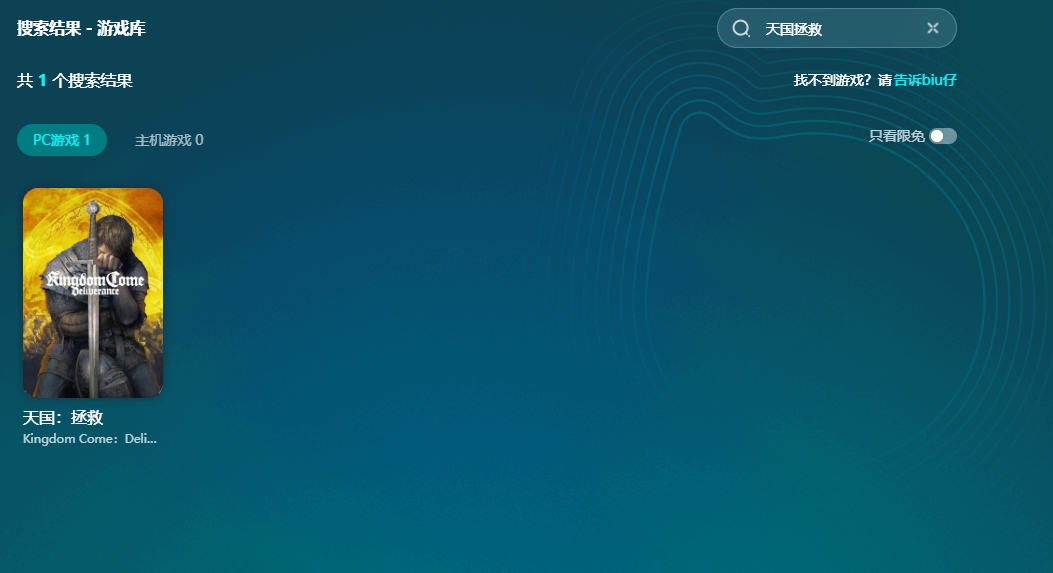Open the 告诉biu仔 link
The height and width of the screenshot is (573, 1053).
coord(925,80)
